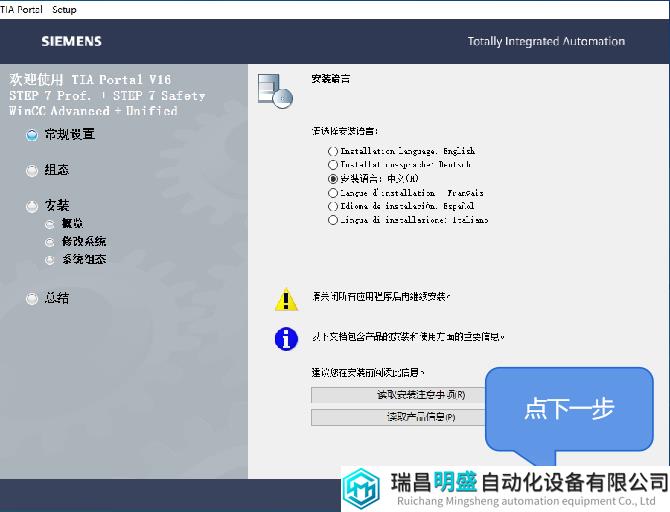Viewport: 670px width, 512px height.
Task: Click the 安装语言 section heading
Action: 331,79
